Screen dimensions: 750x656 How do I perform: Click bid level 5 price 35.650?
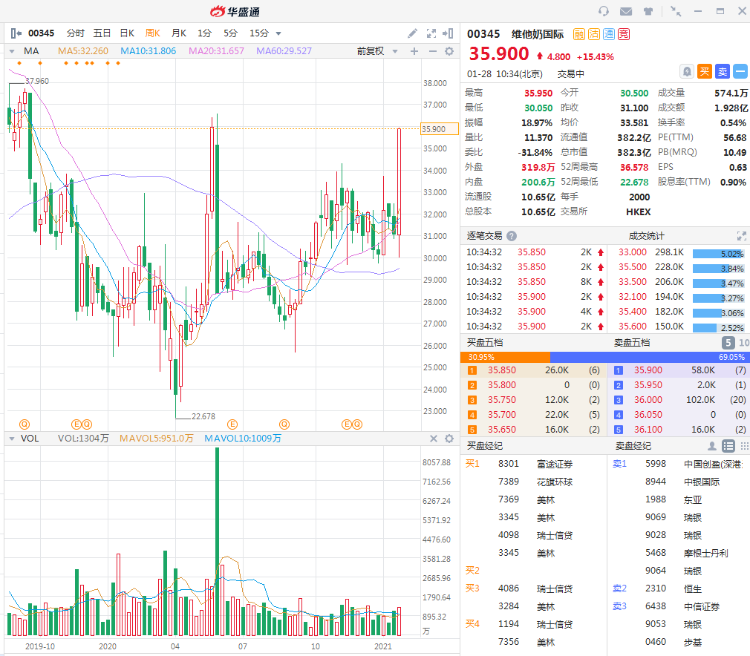pos(502,429)
